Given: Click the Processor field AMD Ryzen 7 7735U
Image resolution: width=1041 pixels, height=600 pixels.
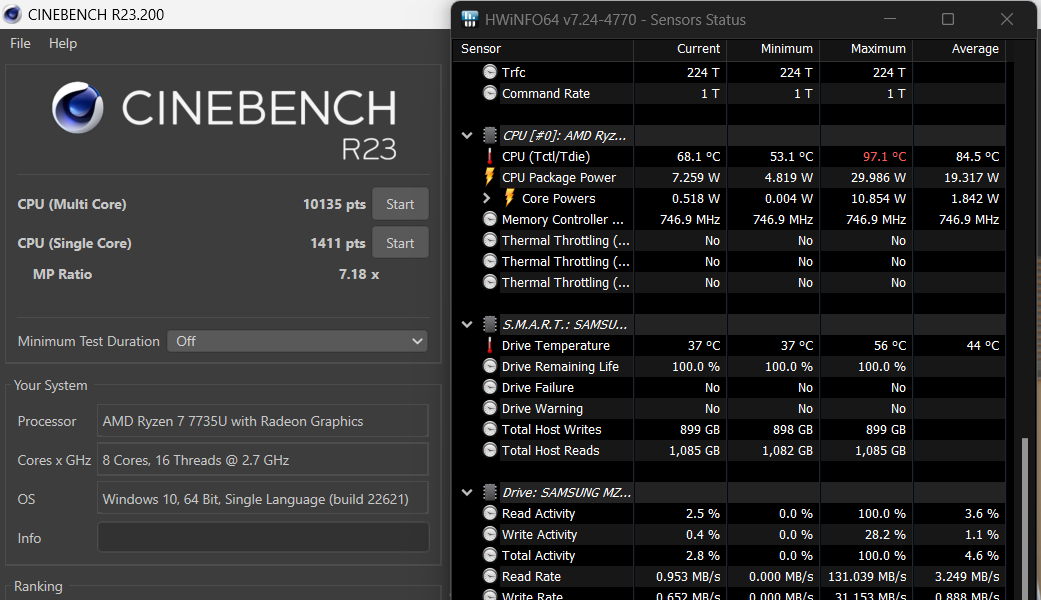Looking at the screenshot, I should click(x=263, y=421).
